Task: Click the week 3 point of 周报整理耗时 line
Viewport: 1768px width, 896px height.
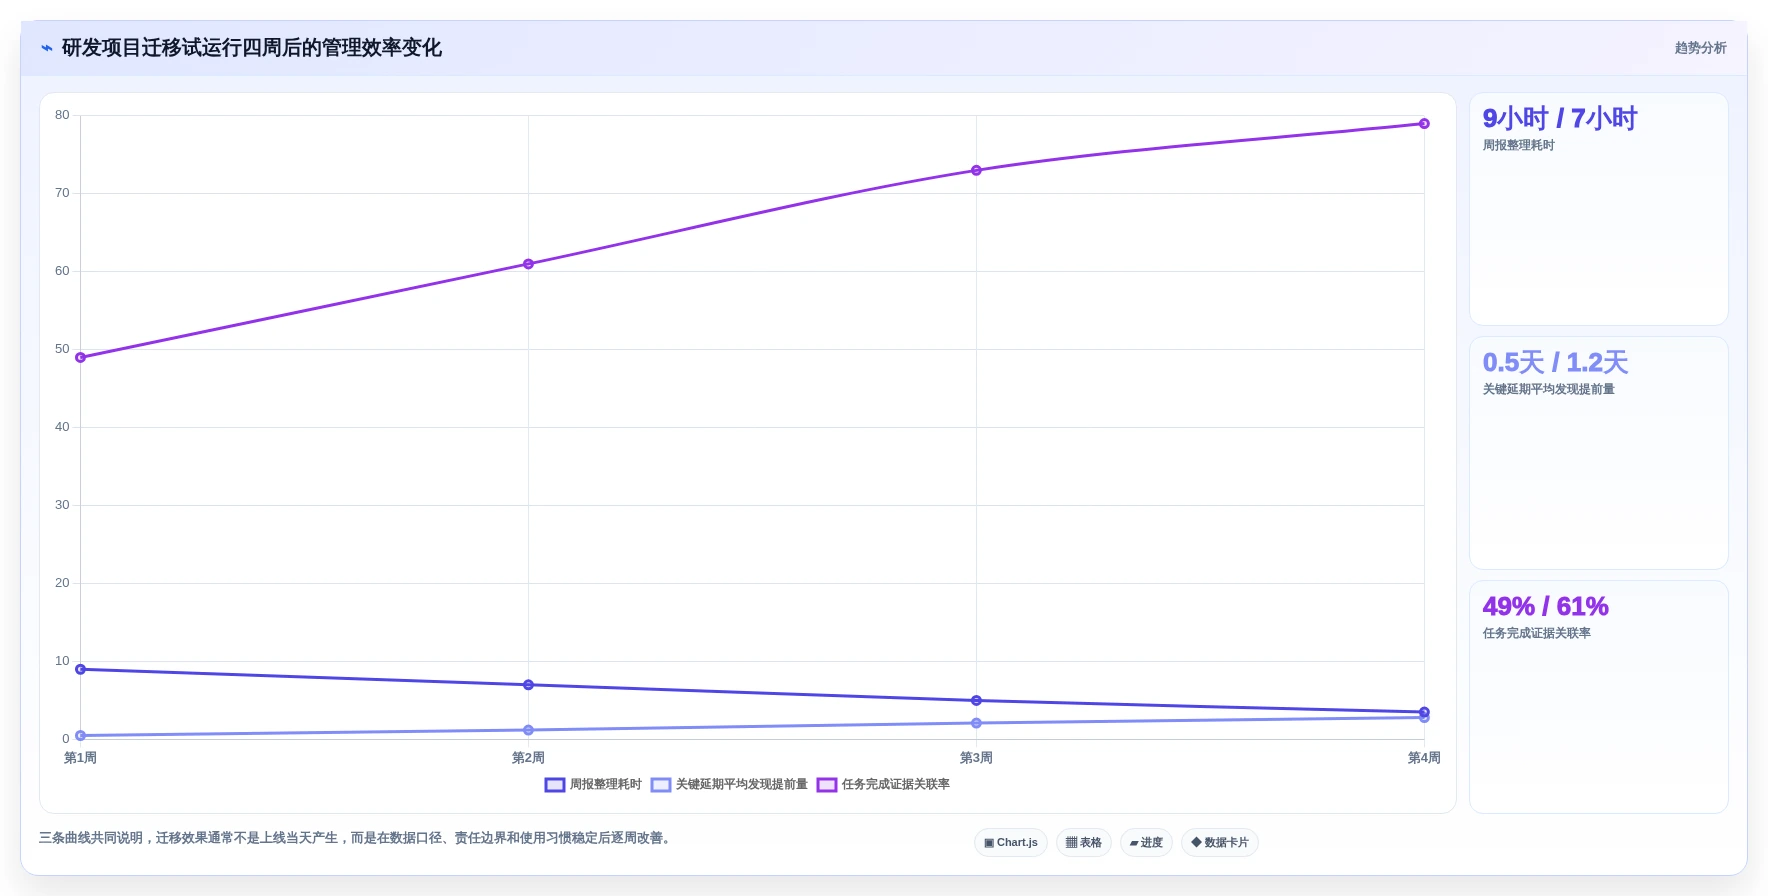Action: (x=977, y=701)
